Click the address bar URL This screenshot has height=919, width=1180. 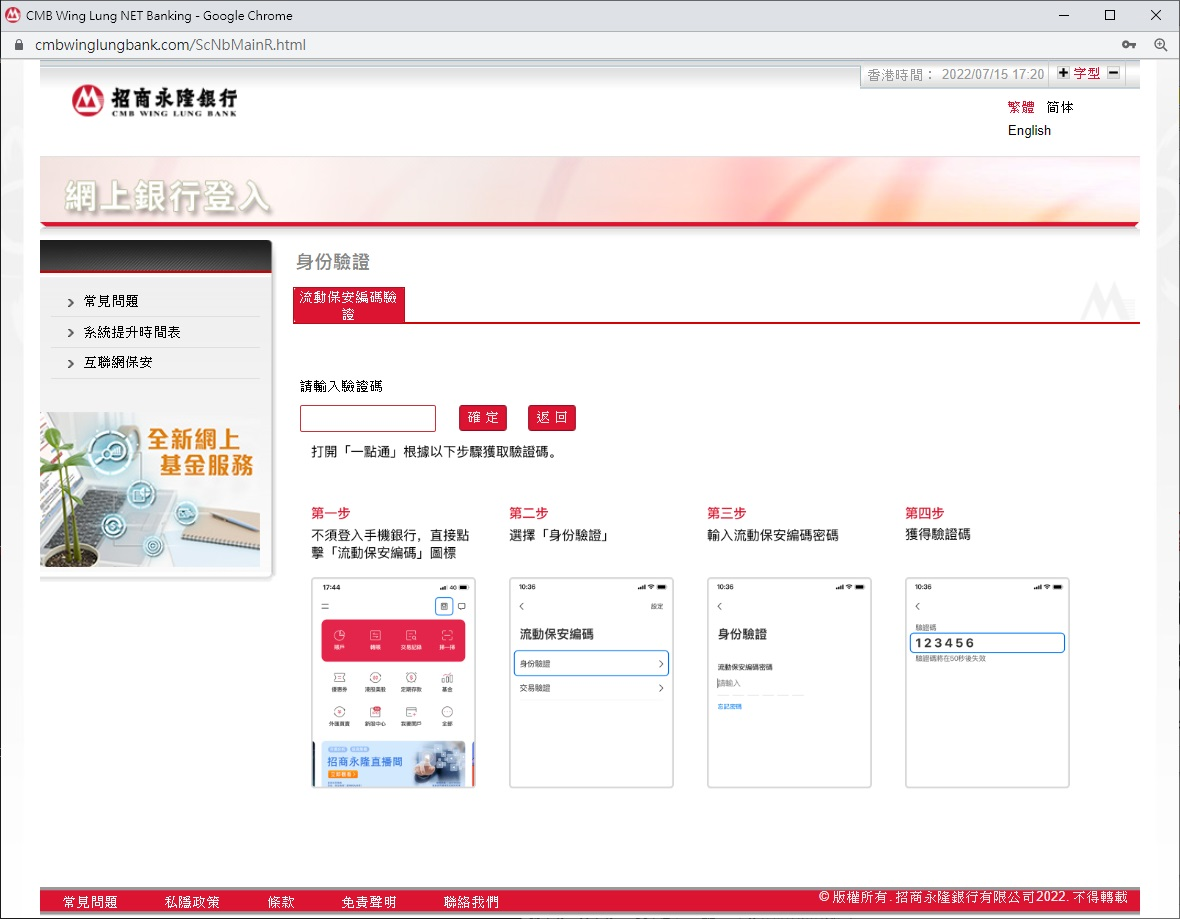click(171, 45)
